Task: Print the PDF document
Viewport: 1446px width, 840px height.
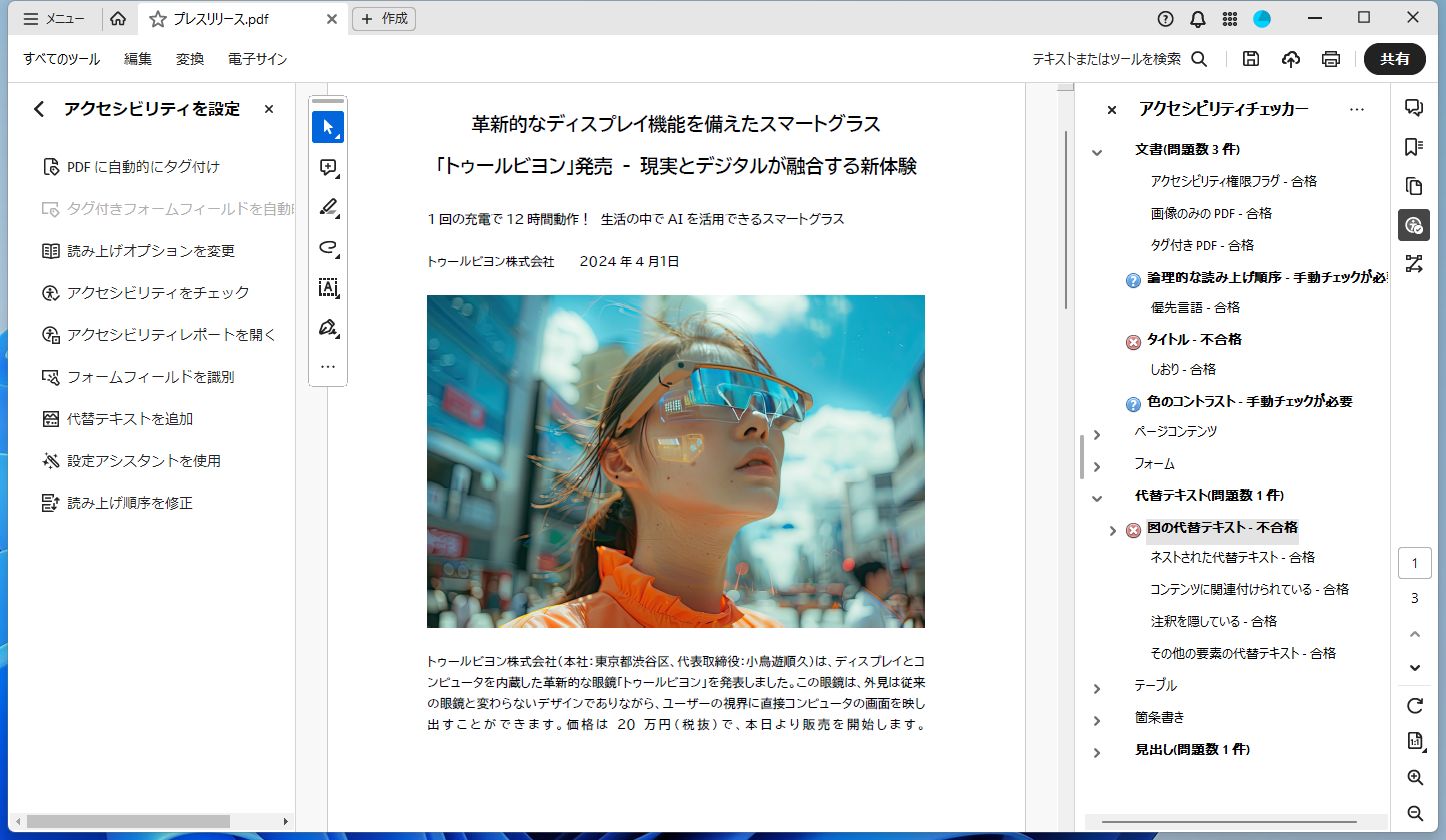Action: 1330,59
